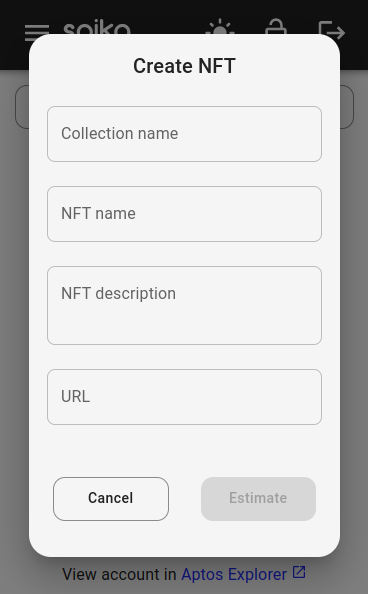This screenshot has width=368, height=594.
Task: Select the NFT name input
Action: click(x=184, y=214)
